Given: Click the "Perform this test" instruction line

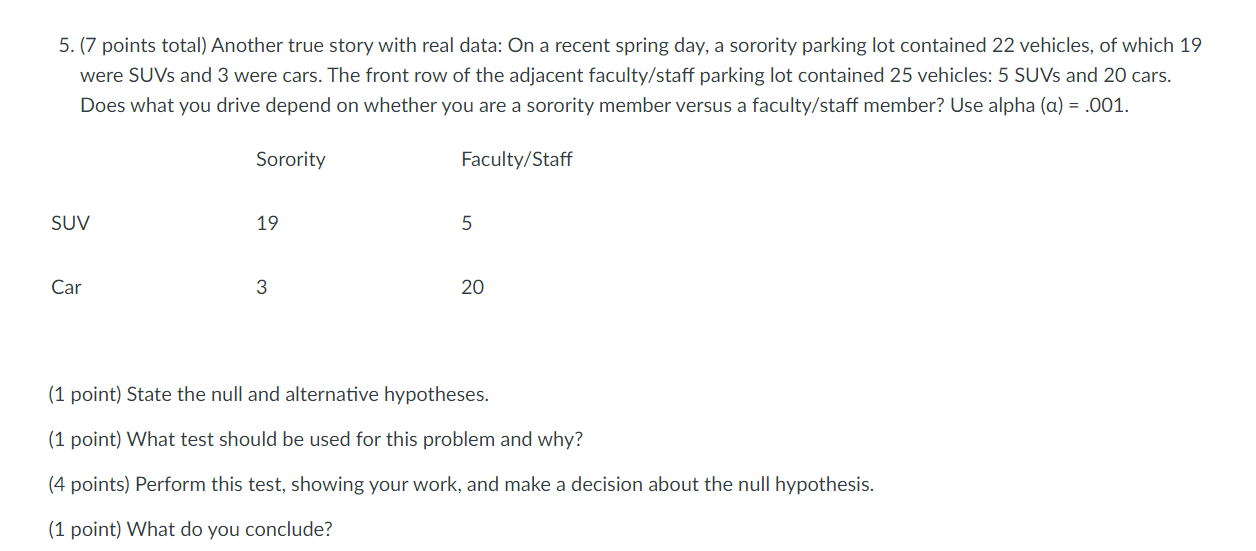Looking at the screenshot, I should pos(461,484).
